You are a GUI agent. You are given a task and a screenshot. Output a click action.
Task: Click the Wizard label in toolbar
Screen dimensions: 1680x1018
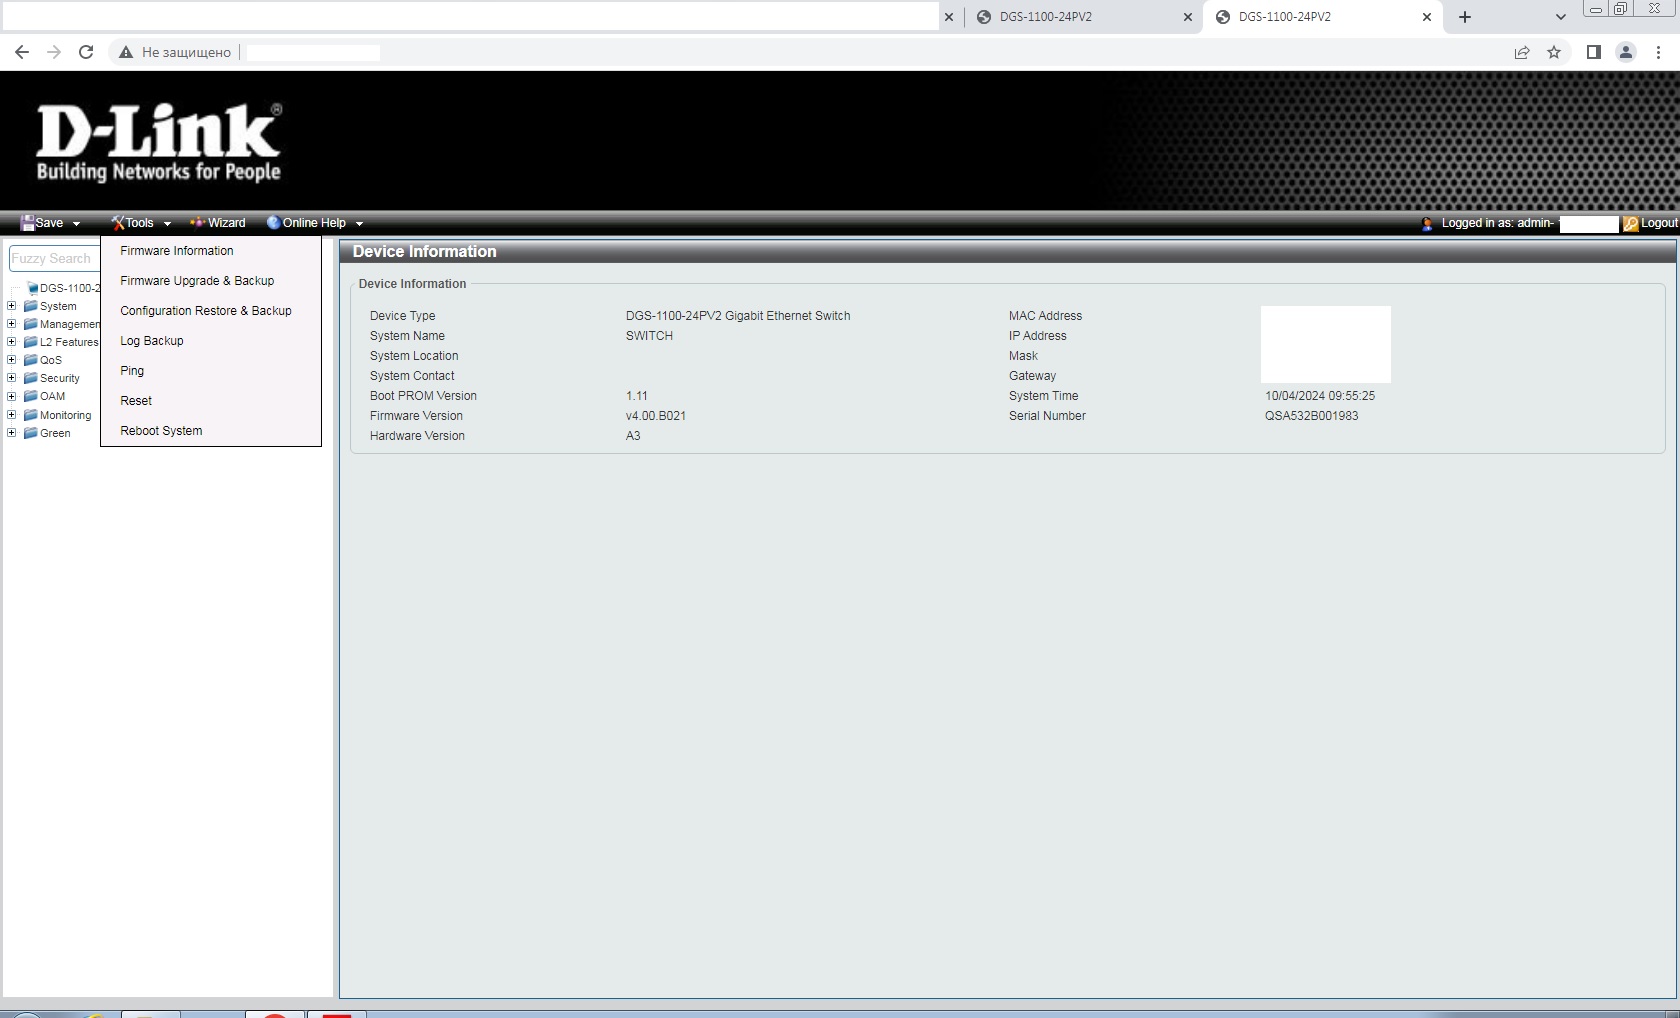click(227, 223)
